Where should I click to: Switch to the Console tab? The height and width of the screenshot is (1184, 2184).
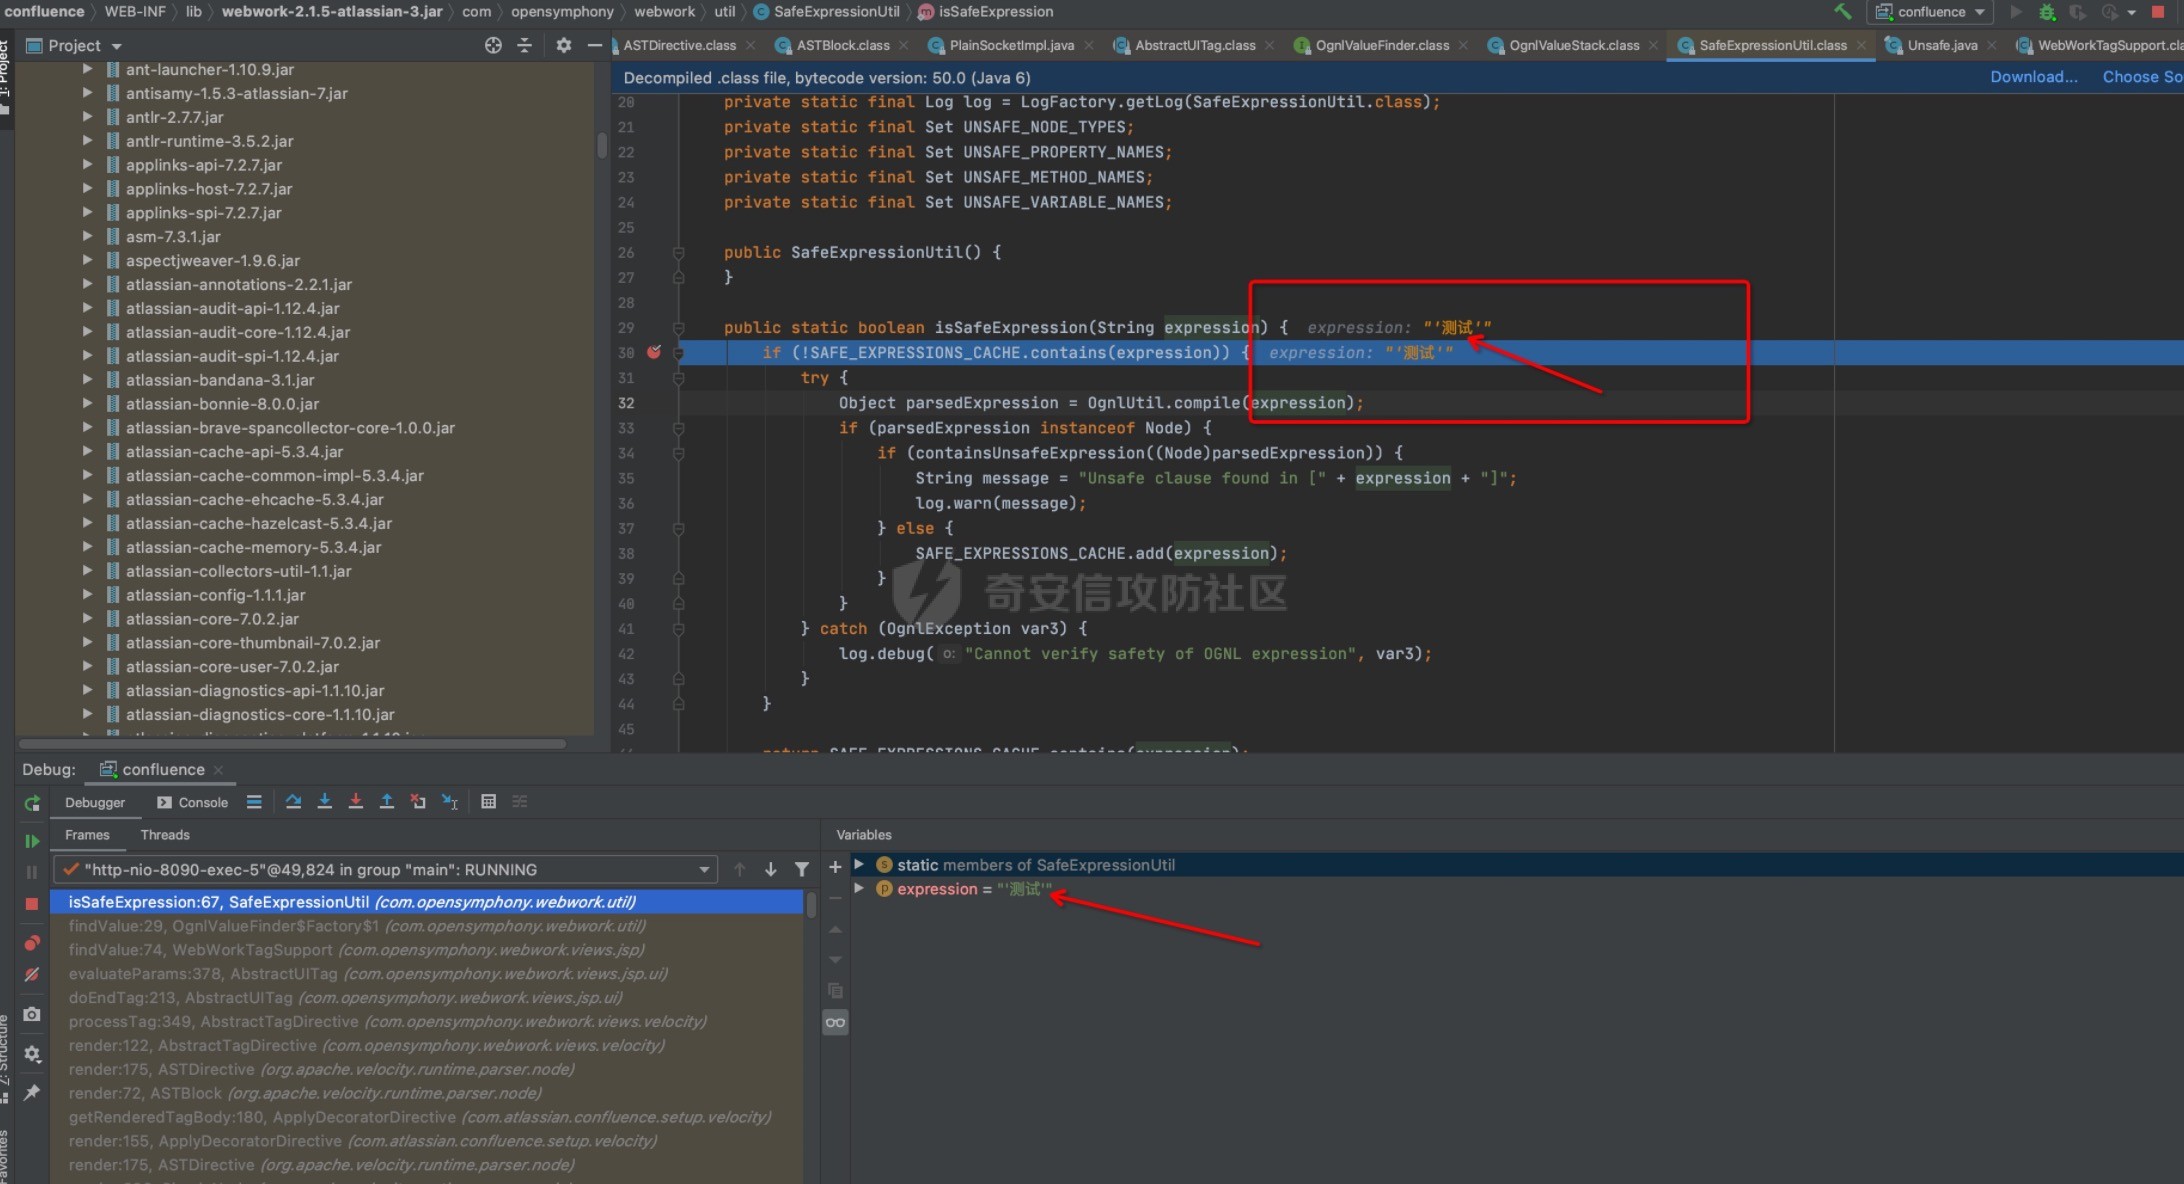(193, 802)
